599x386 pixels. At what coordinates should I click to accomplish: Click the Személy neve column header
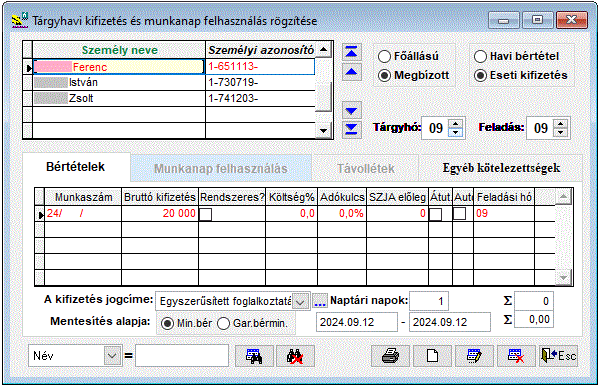tap(119, 50)
